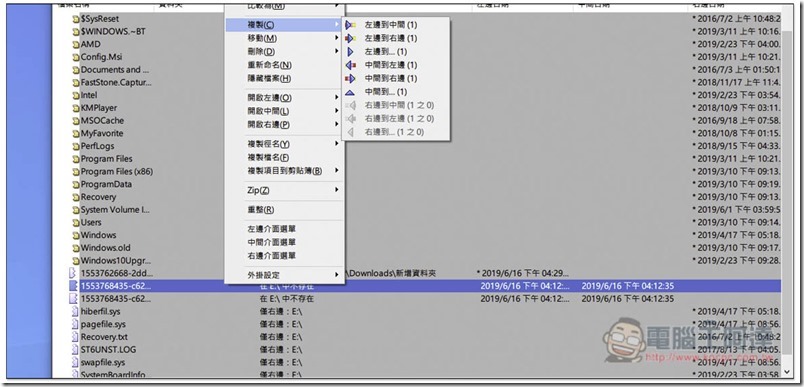Screen dimensions: 804x387
Task: Select the PerfLogs folder icon
Action: point(76,147)
